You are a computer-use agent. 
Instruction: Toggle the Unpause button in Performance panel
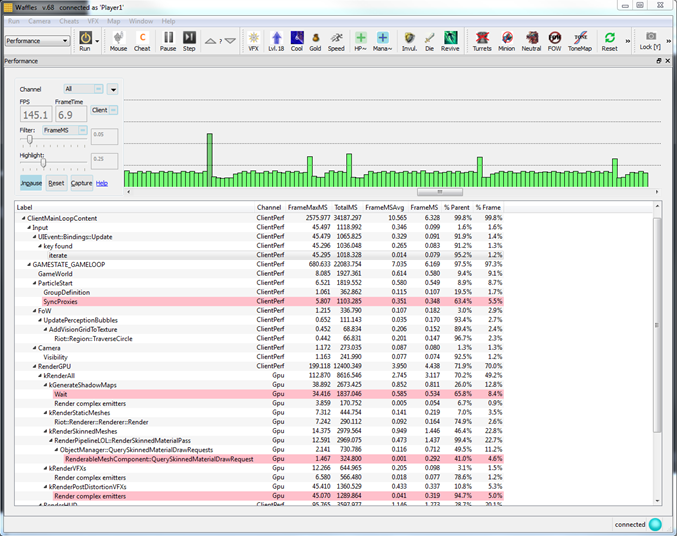tap(31, 183)
